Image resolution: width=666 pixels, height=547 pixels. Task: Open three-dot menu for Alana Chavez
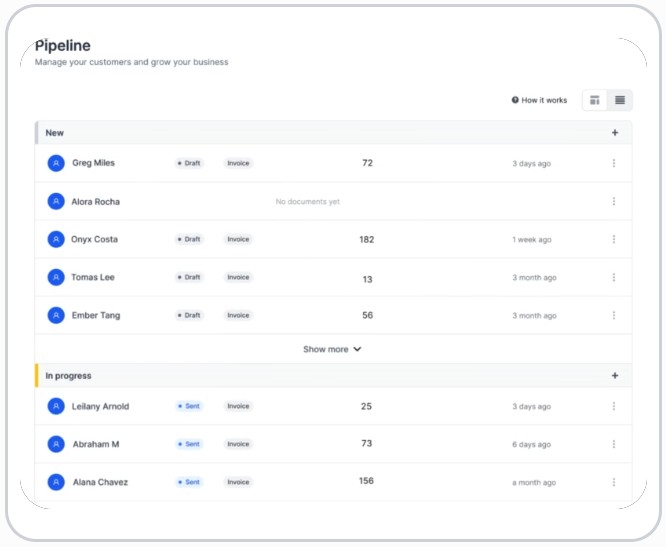tap(613, 482)
